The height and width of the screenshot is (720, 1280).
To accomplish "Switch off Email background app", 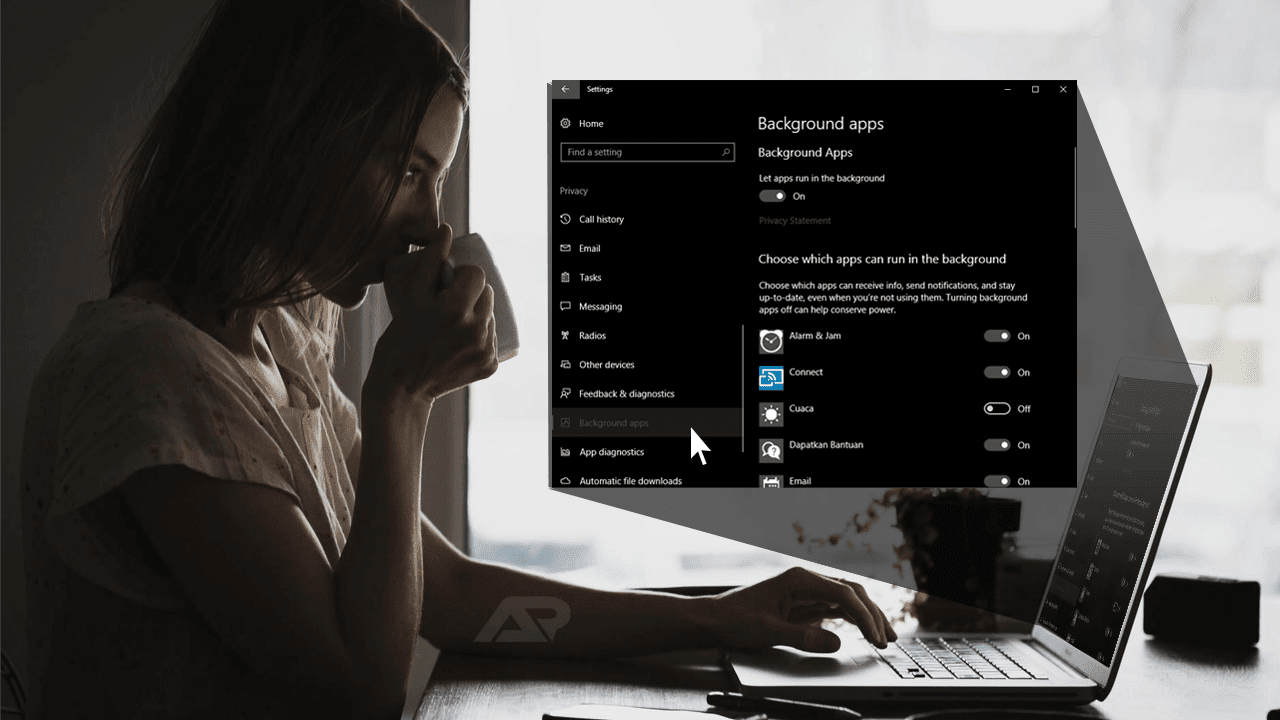I will click(997, 481).
